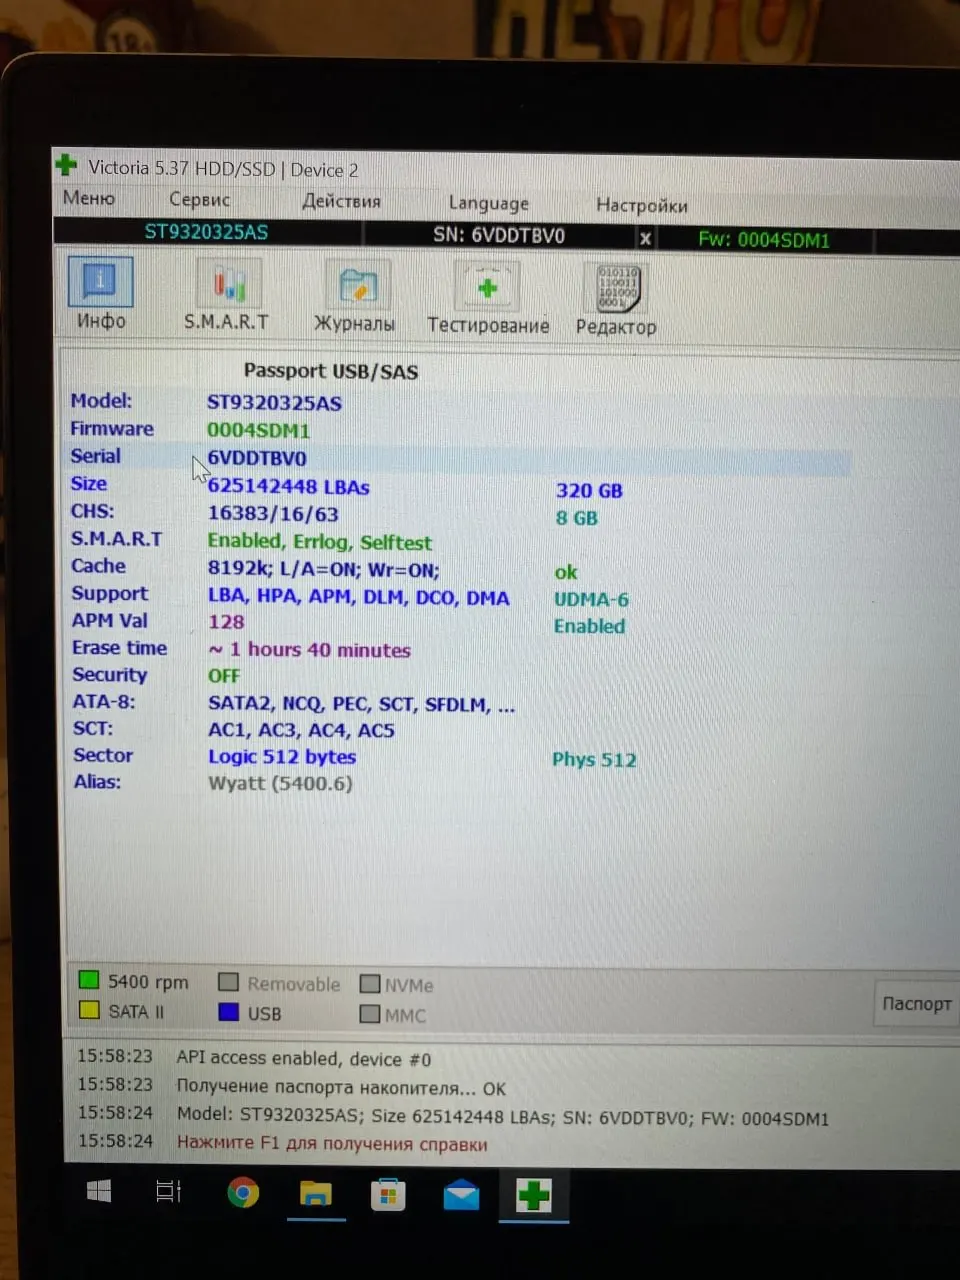Open the Инфо info toolbar icon
Screen dimensions: 960x1280
click(100, 294)
